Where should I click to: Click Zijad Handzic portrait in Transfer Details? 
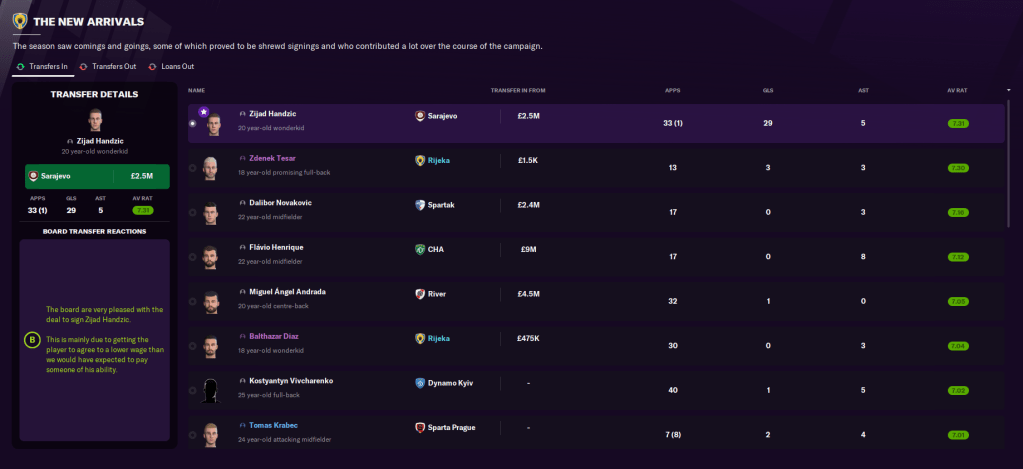click(97, 120)
